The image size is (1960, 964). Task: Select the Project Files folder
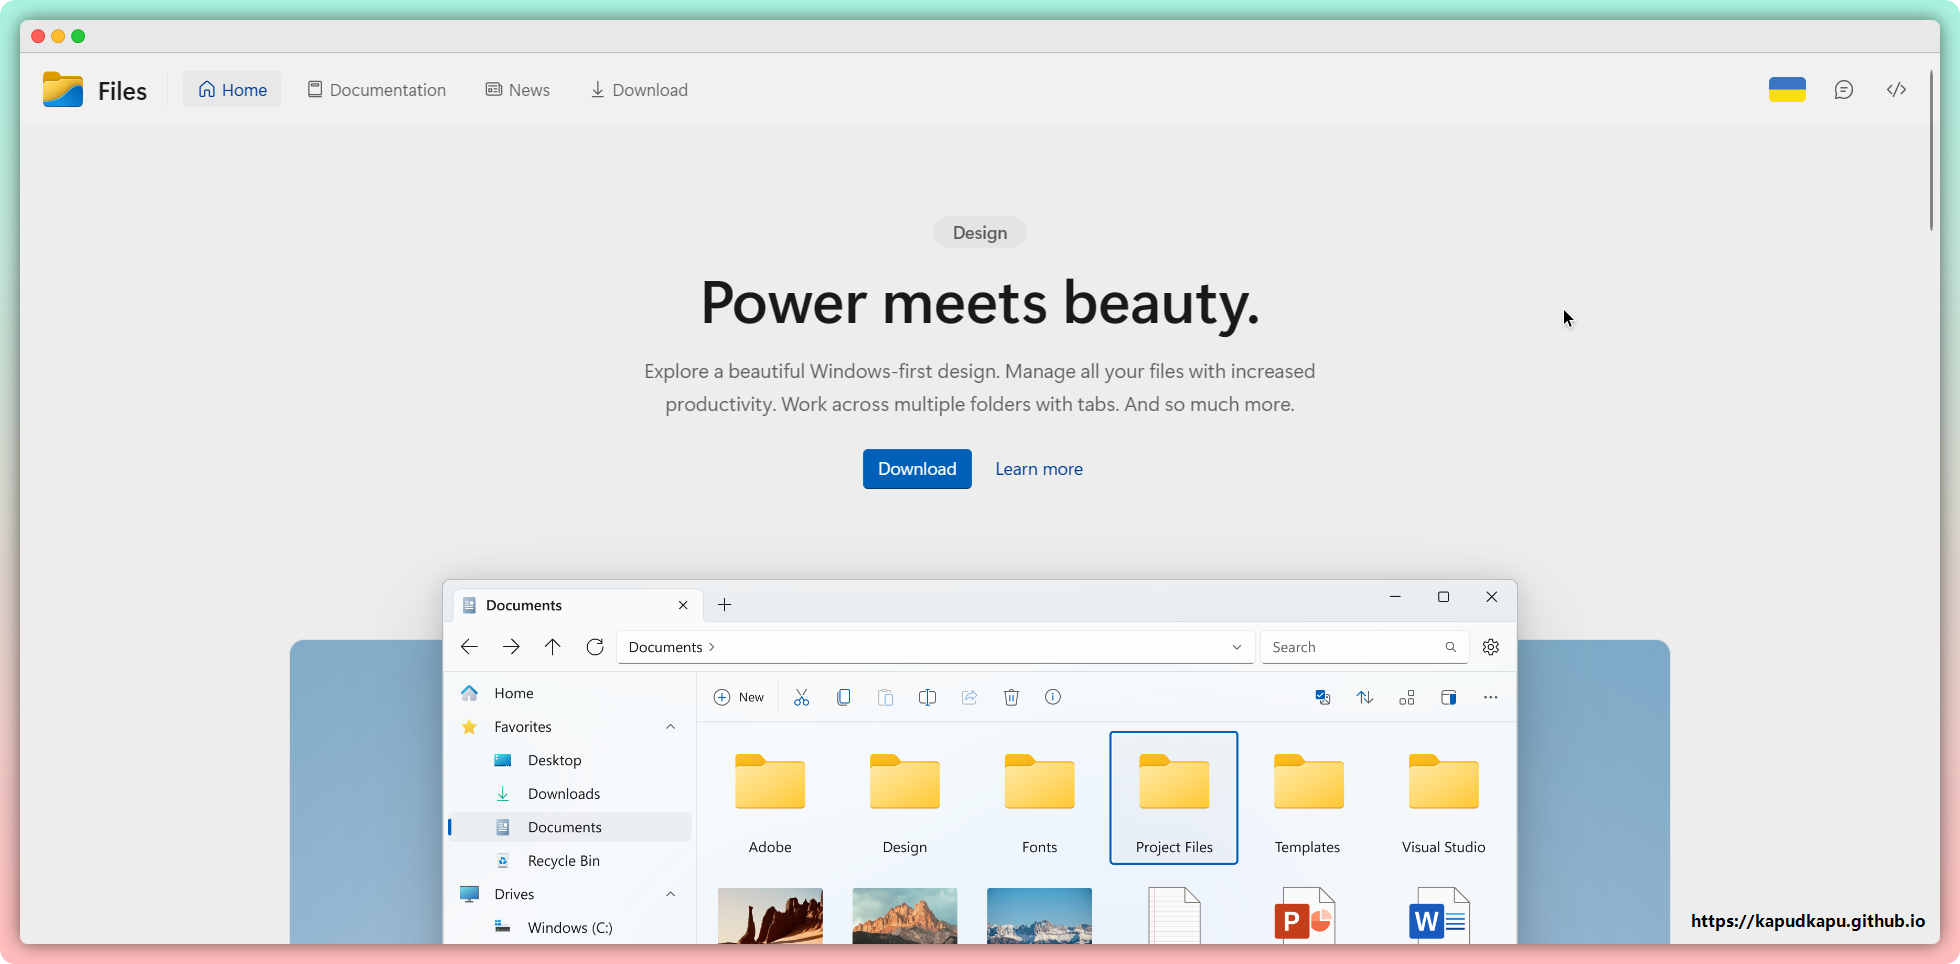[x=1173, y=797]
